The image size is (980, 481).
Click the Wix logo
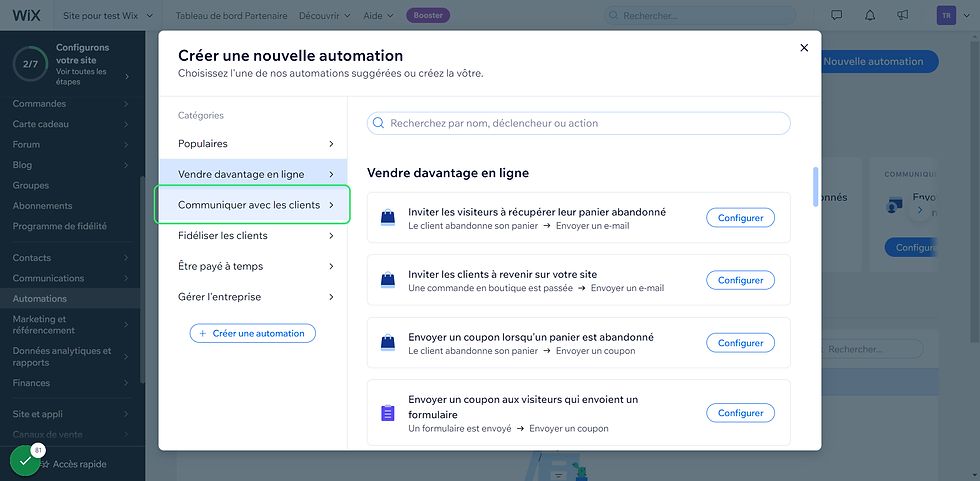pyautogui.click(x=26, y=15)
